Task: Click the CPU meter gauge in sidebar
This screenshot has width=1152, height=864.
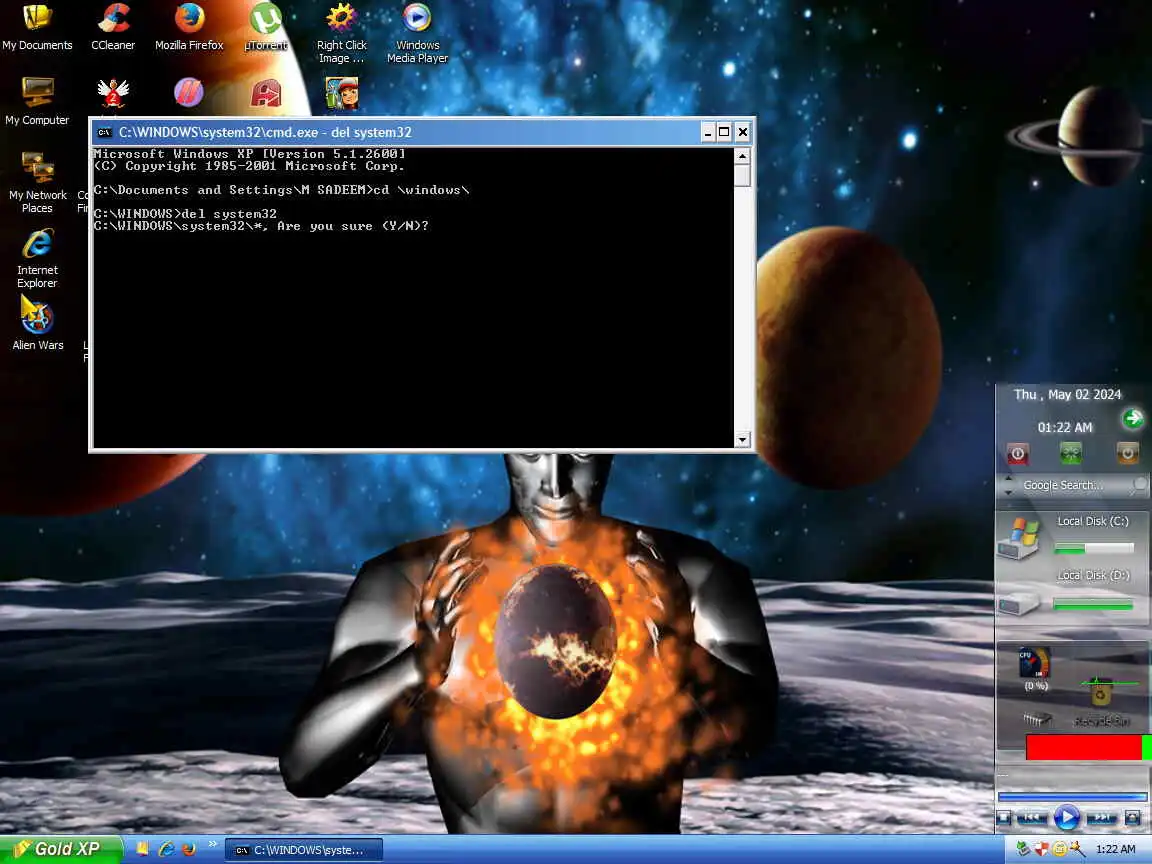Action: pyautogui.click(x=1034, y=663)
